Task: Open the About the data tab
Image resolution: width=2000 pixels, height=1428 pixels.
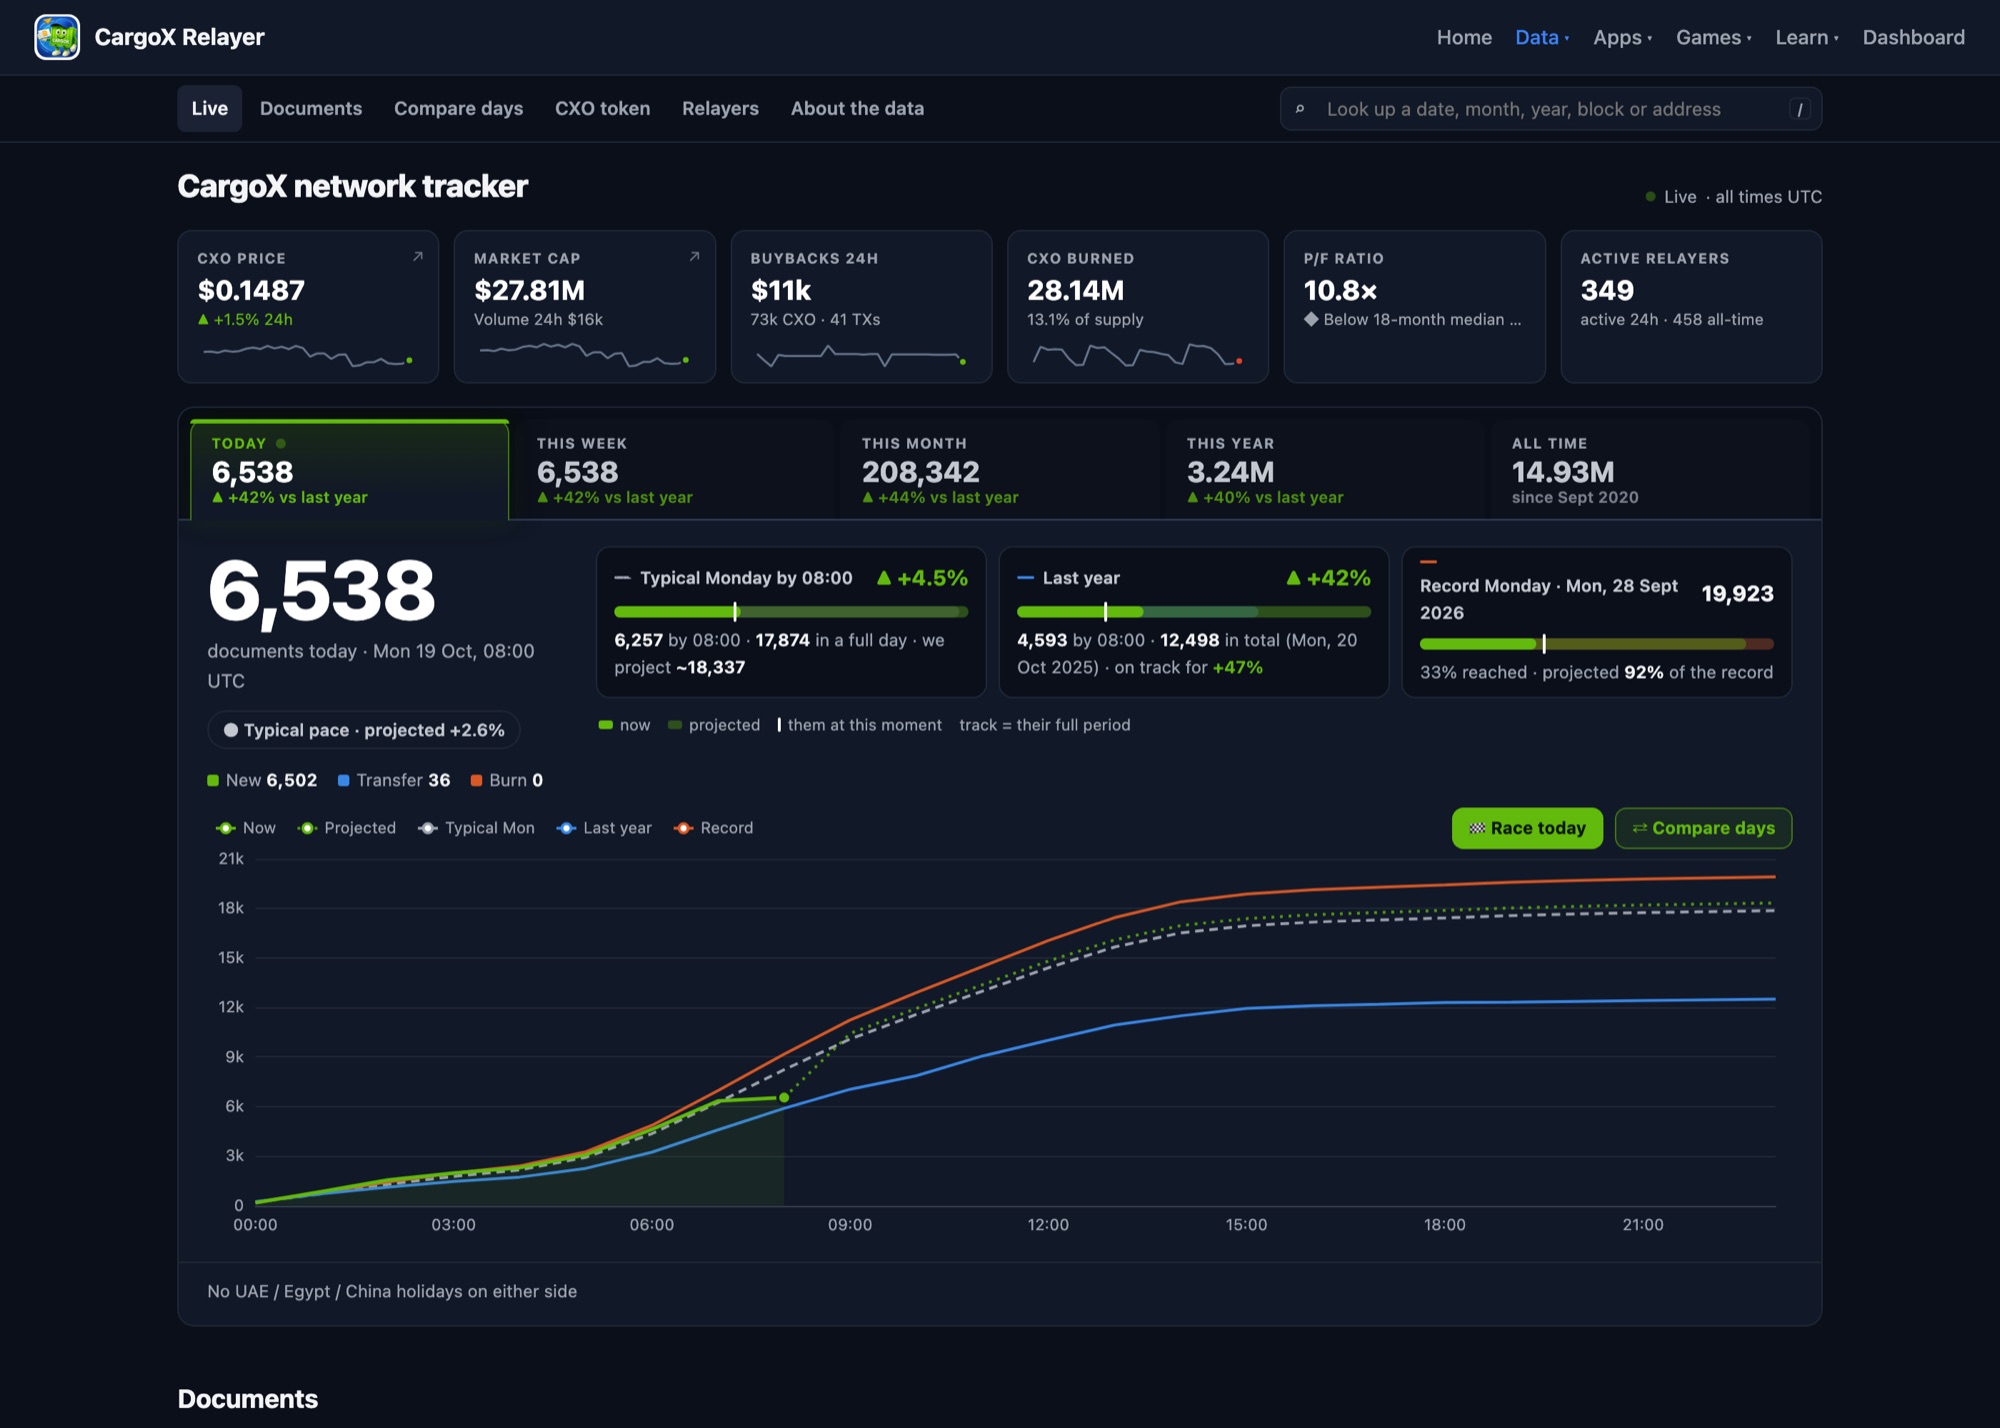Action: click(x=857, y=108)
